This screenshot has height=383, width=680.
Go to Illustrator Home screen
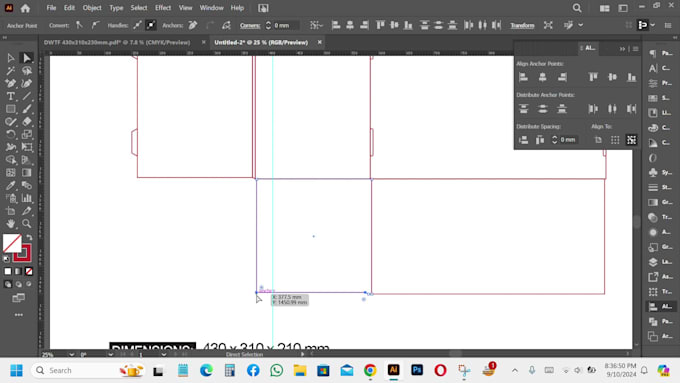point(25,8)
